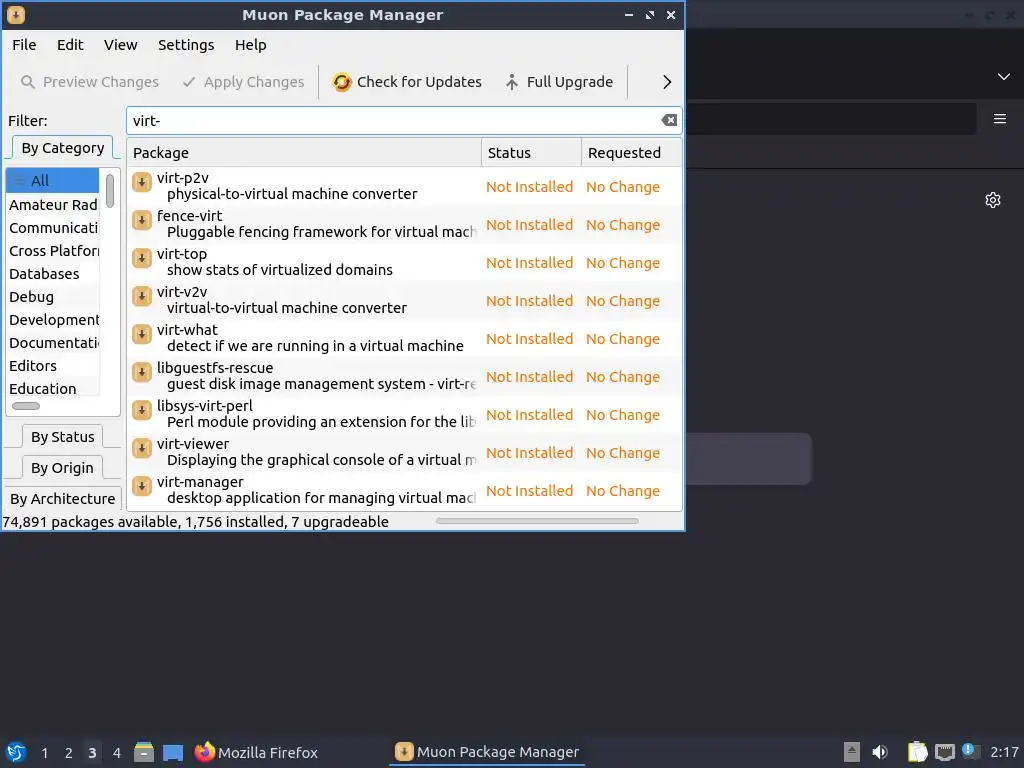1024x768 pixels.
Task: Select the By Category tab
Action: click(x=63, y=148)
